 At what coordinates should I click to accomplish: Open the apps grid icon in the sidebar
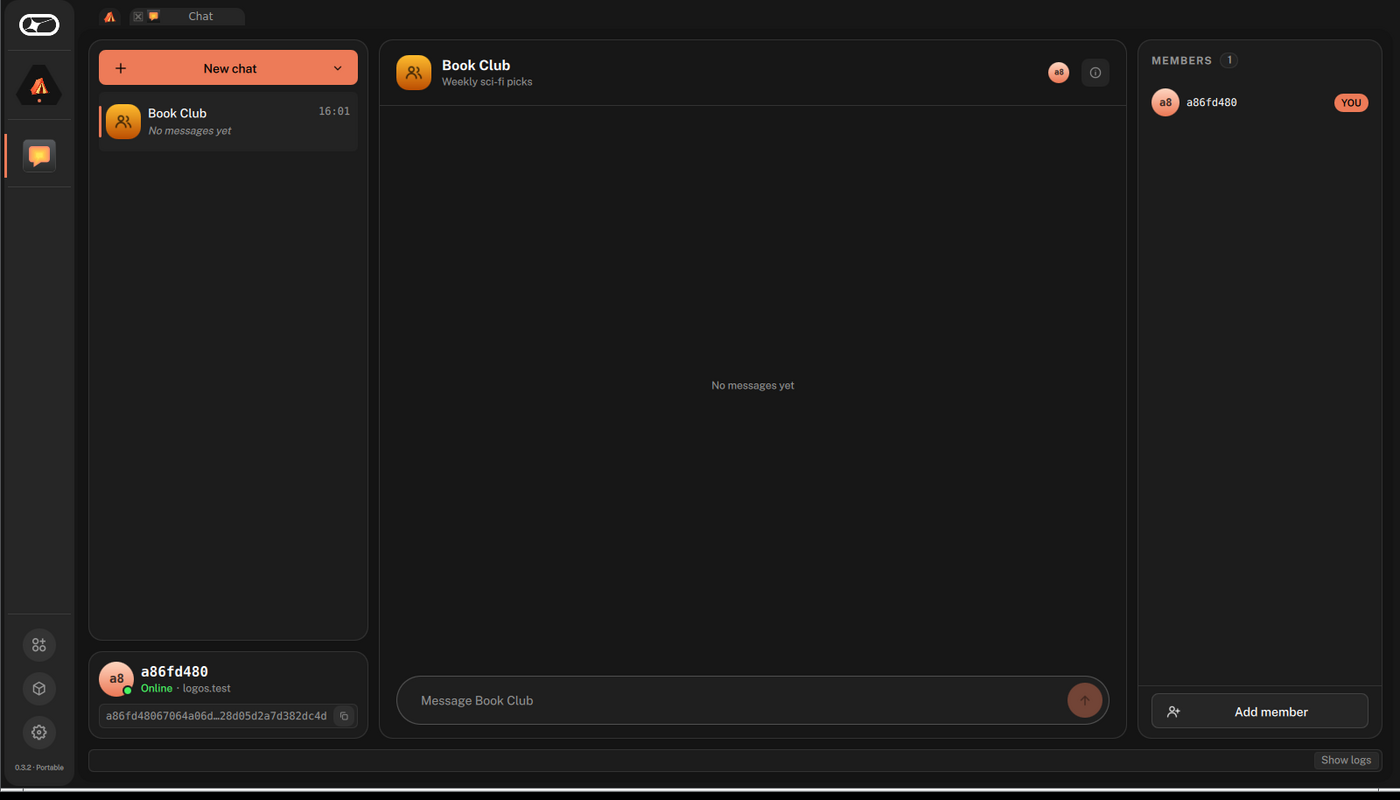tap(39, 645)
